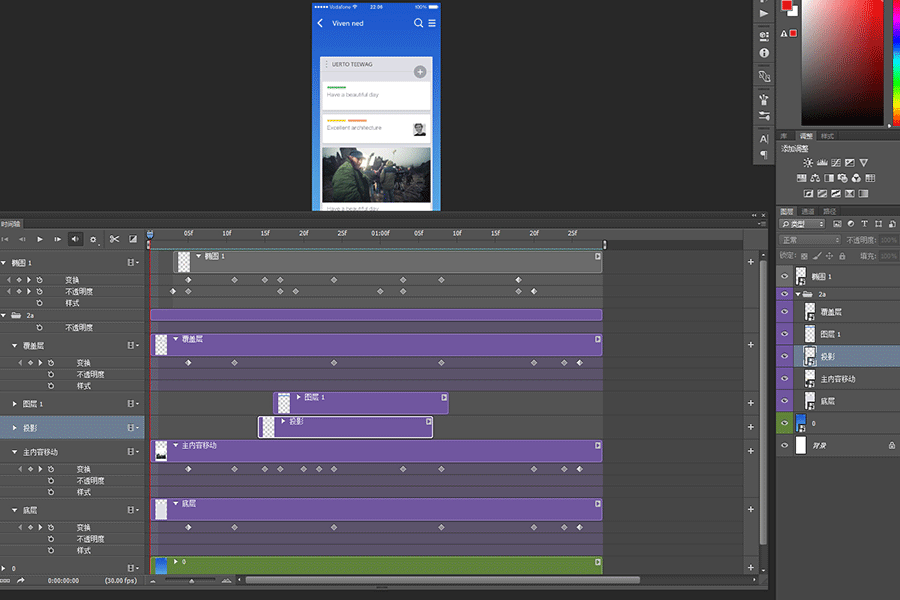Filter layers by type layers (T icon)

[x=864, y=224]
